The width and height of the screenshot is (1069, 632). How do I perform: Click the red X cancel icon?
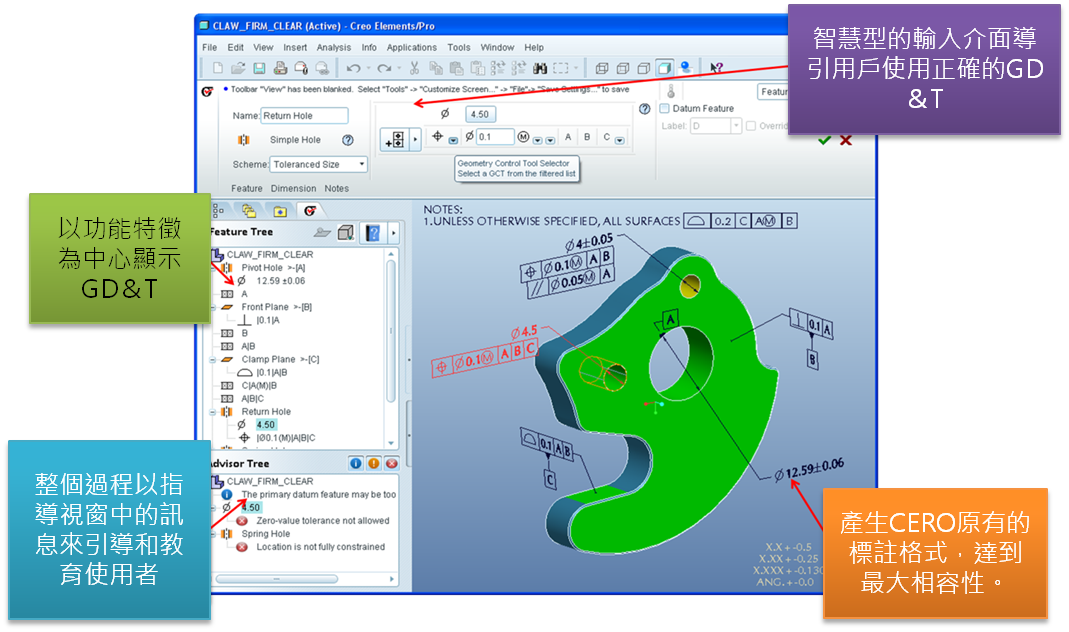click(846, 140)
